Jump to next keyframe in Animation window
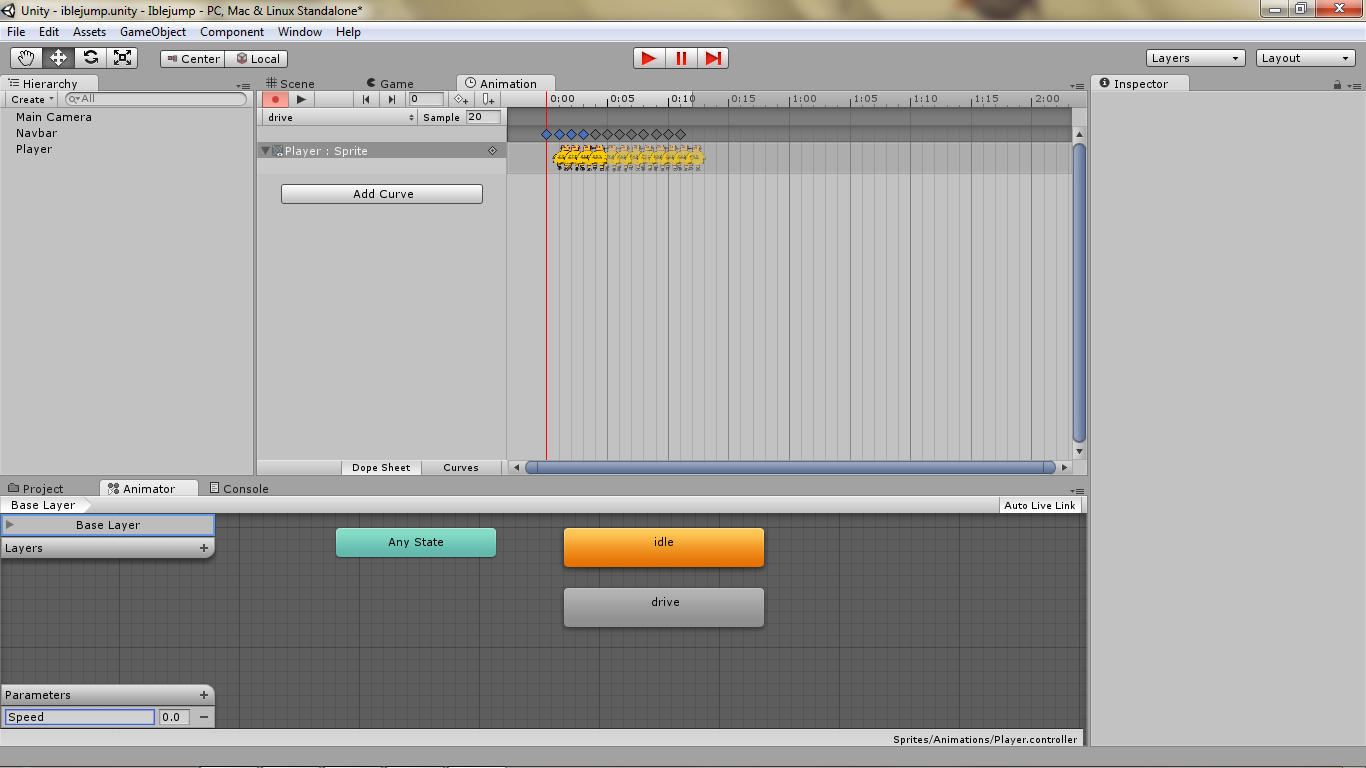Viewport: 1366px width, 768px height. tap(392, 99)
